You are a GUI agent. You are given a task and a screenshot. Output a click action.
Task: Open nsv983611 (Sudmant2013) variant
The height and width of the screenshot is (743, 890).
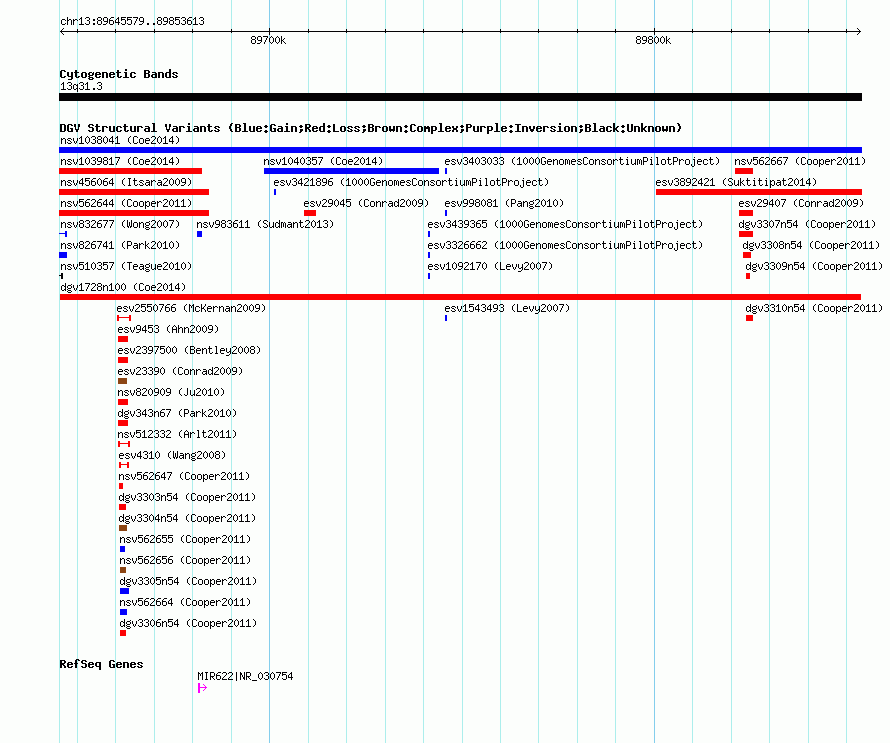tap(265, 224)
